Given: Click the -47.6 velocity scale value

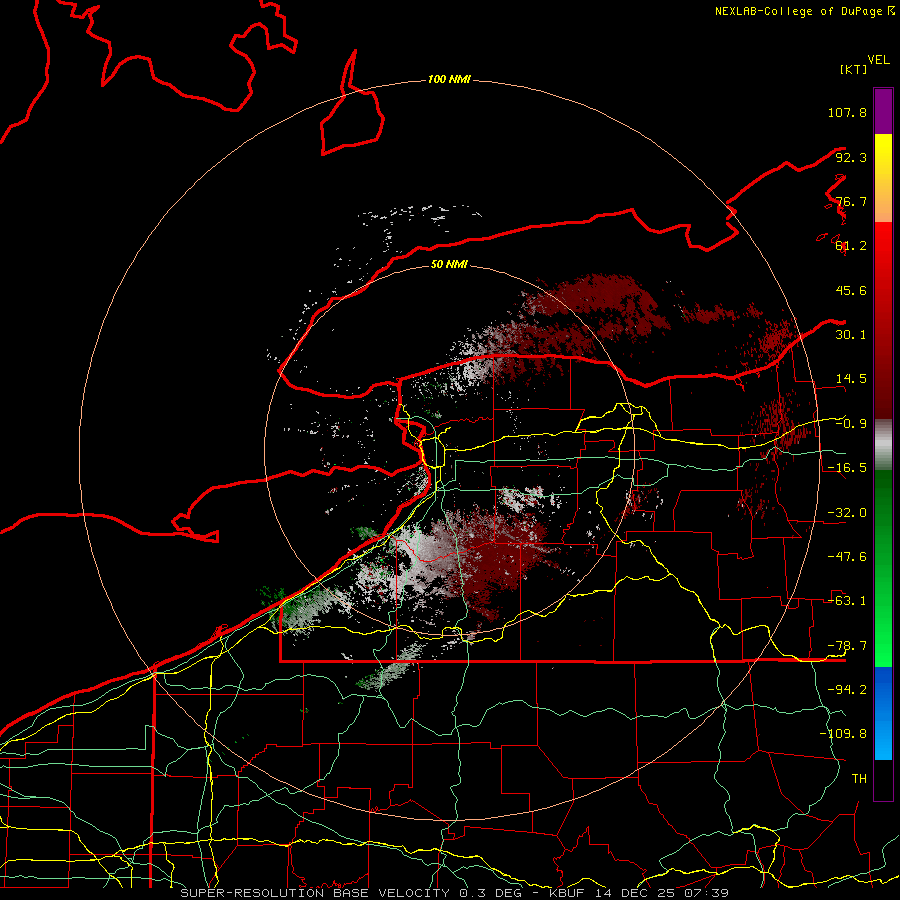Looking at the screenshot, I should pyautogui.click(x=847, y=557).
